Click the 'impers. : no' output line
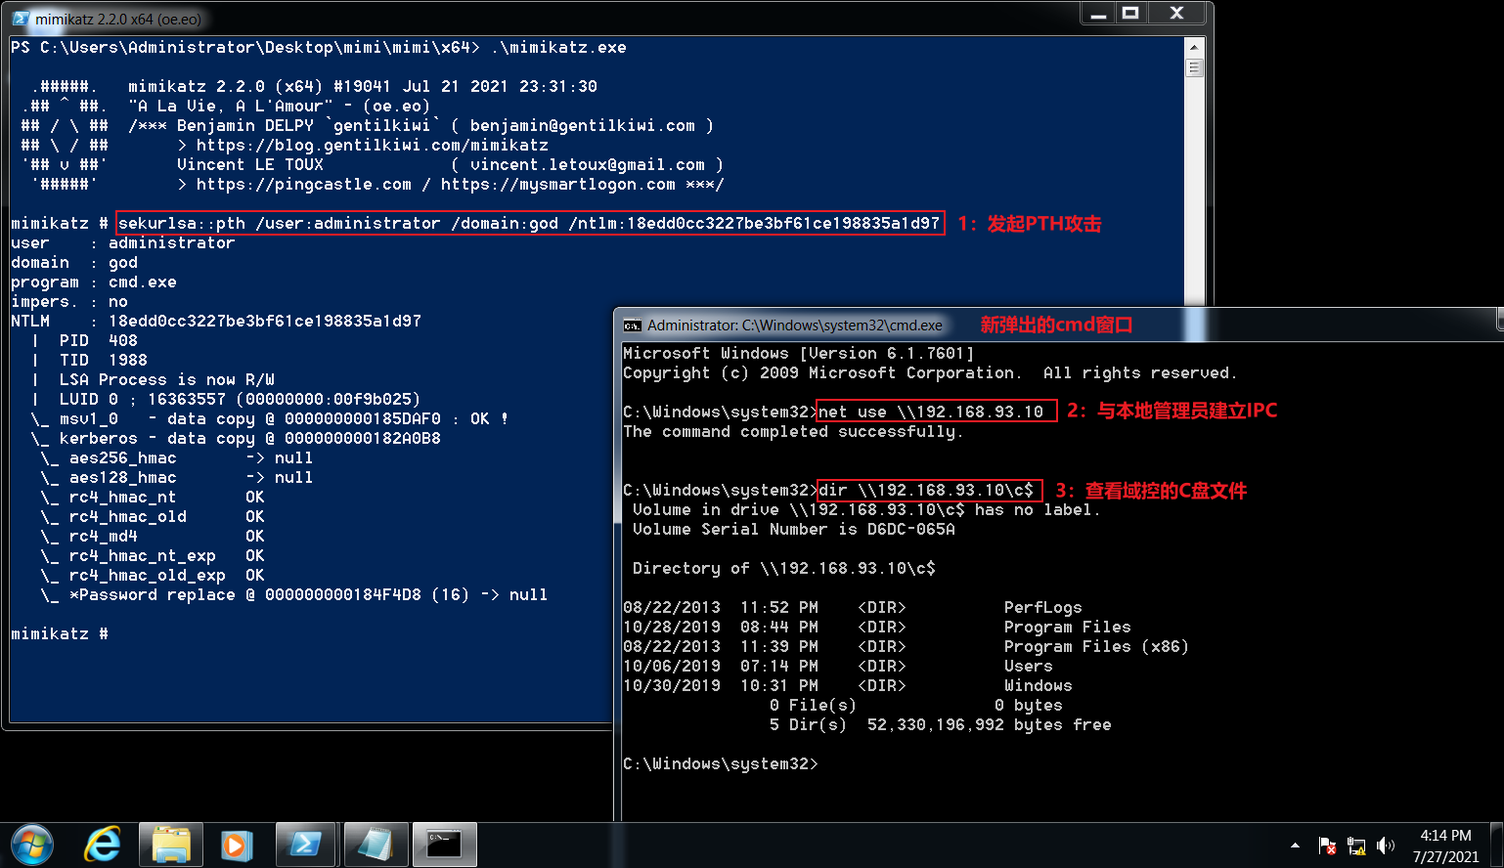Image resolution: width=1504 pixels, height=868 pixels. tap(69, 302)
